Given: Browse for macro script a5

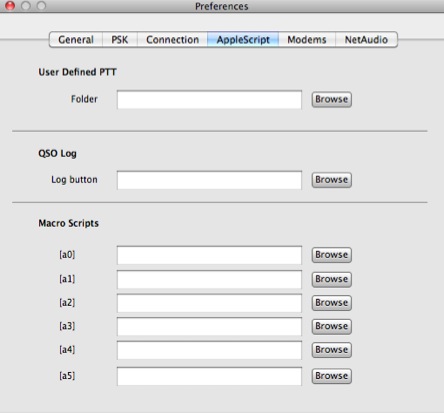Looking at the screenshot, I should pyautogui.click(x=332, y=376).
